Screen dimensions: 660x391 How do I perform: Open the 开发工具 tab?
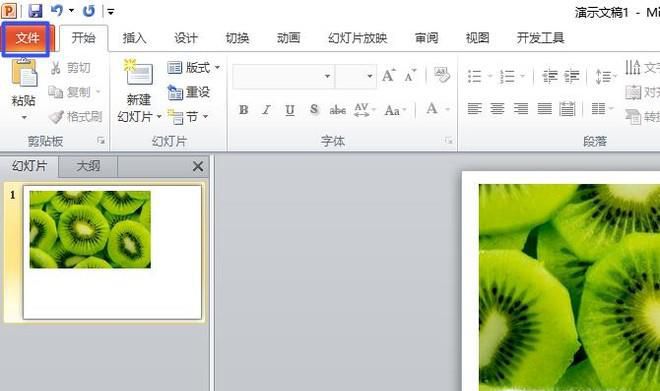click(x=540, y=38)
